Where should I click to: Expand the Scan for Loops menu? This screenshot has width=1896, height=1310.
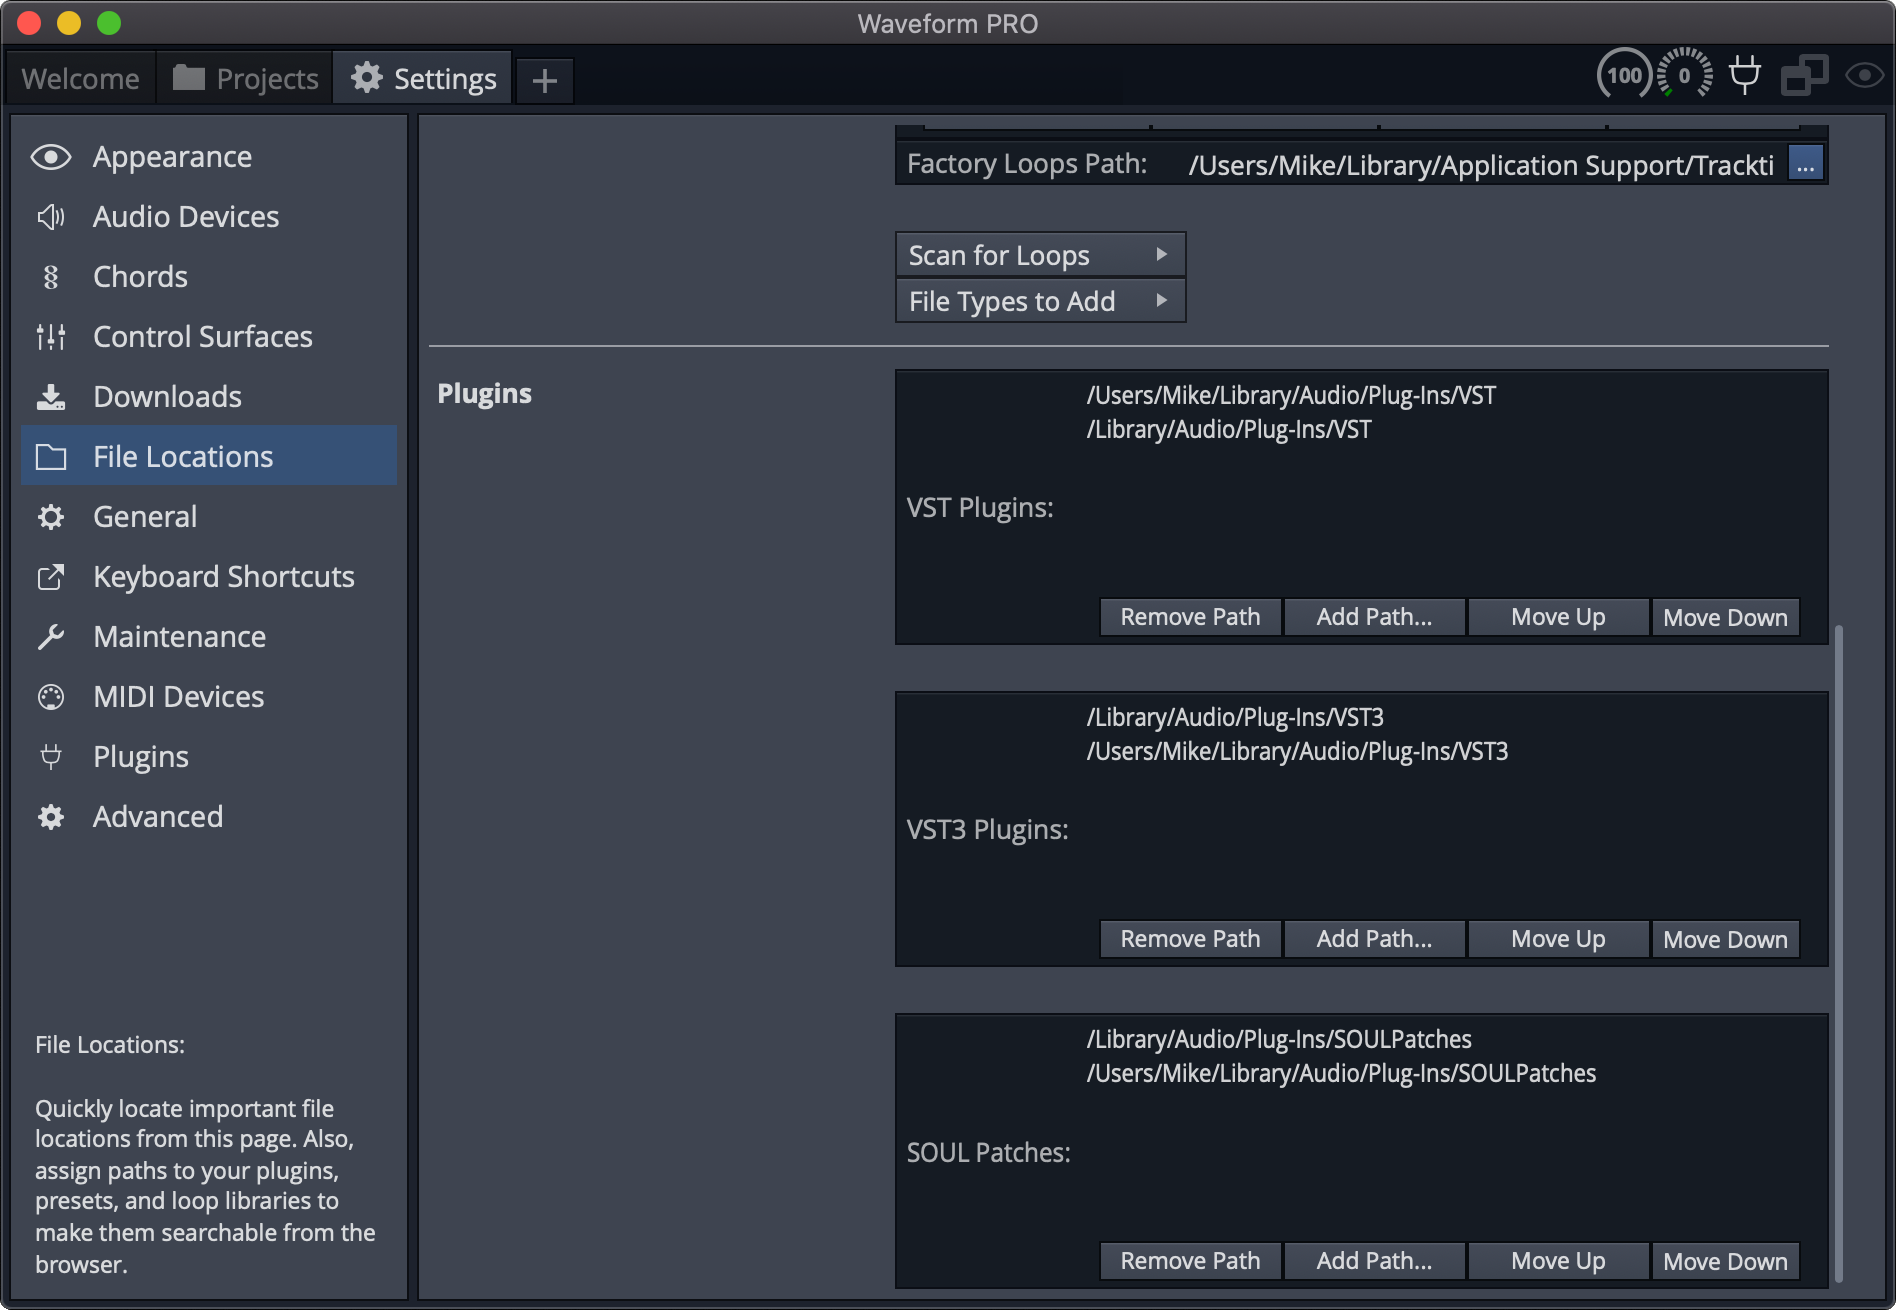tap(1040, 255)
